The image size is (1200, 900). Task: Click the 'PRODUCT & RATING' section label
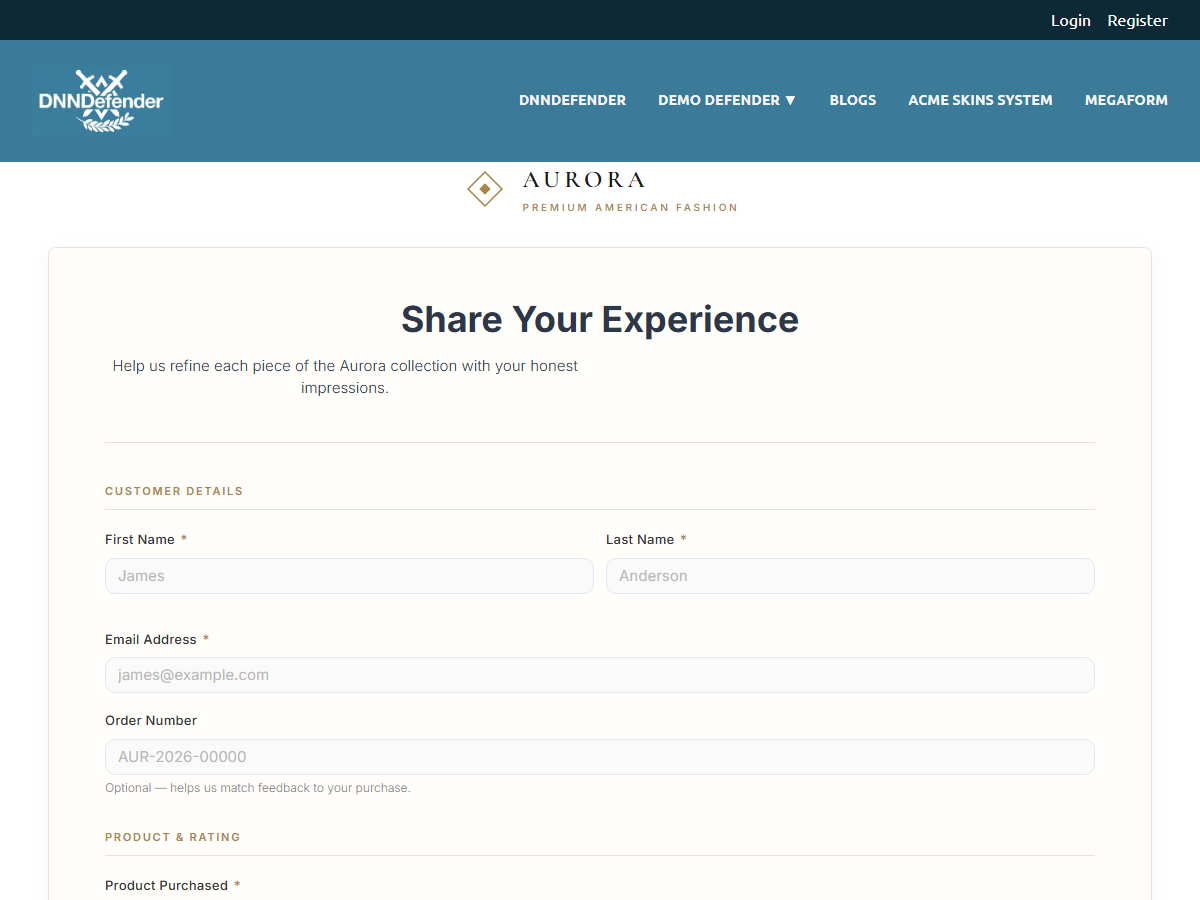[x=173, y=837]
